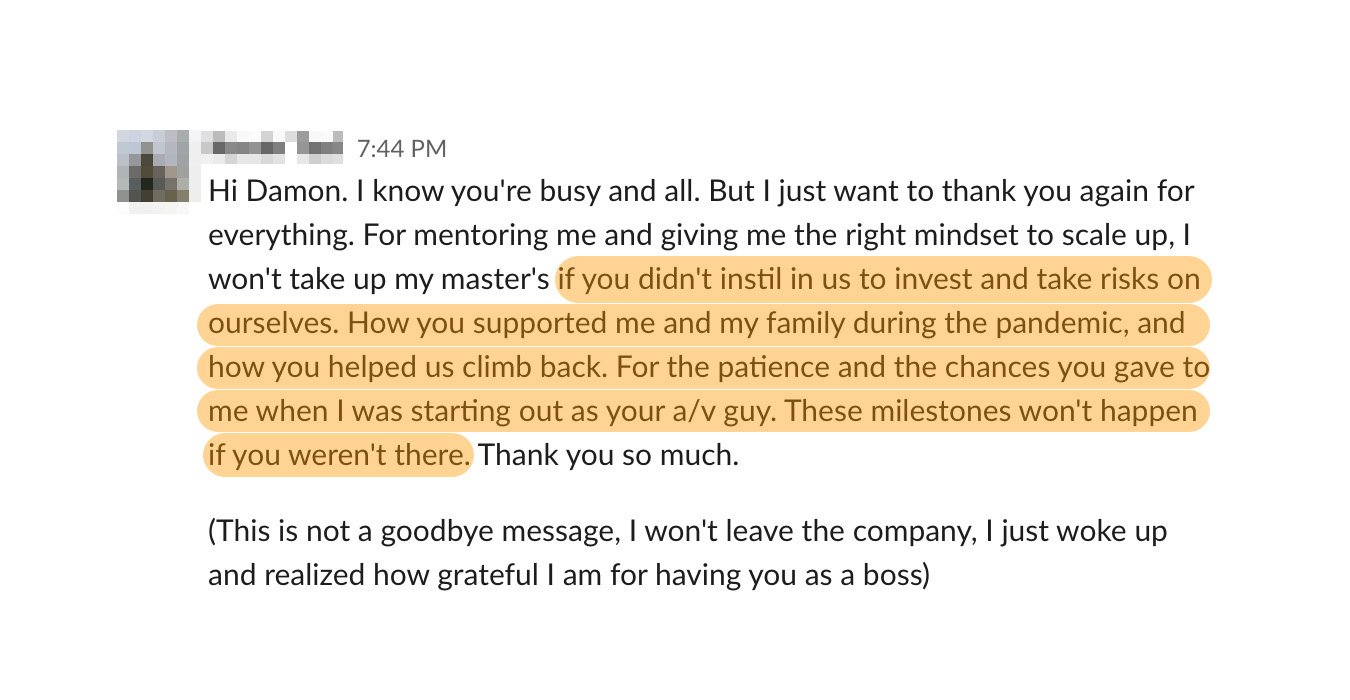This screenshot has height=700, width=1350.
Task: Open the sender's blurred profile avatar
Action: click(x=153, y=170)
